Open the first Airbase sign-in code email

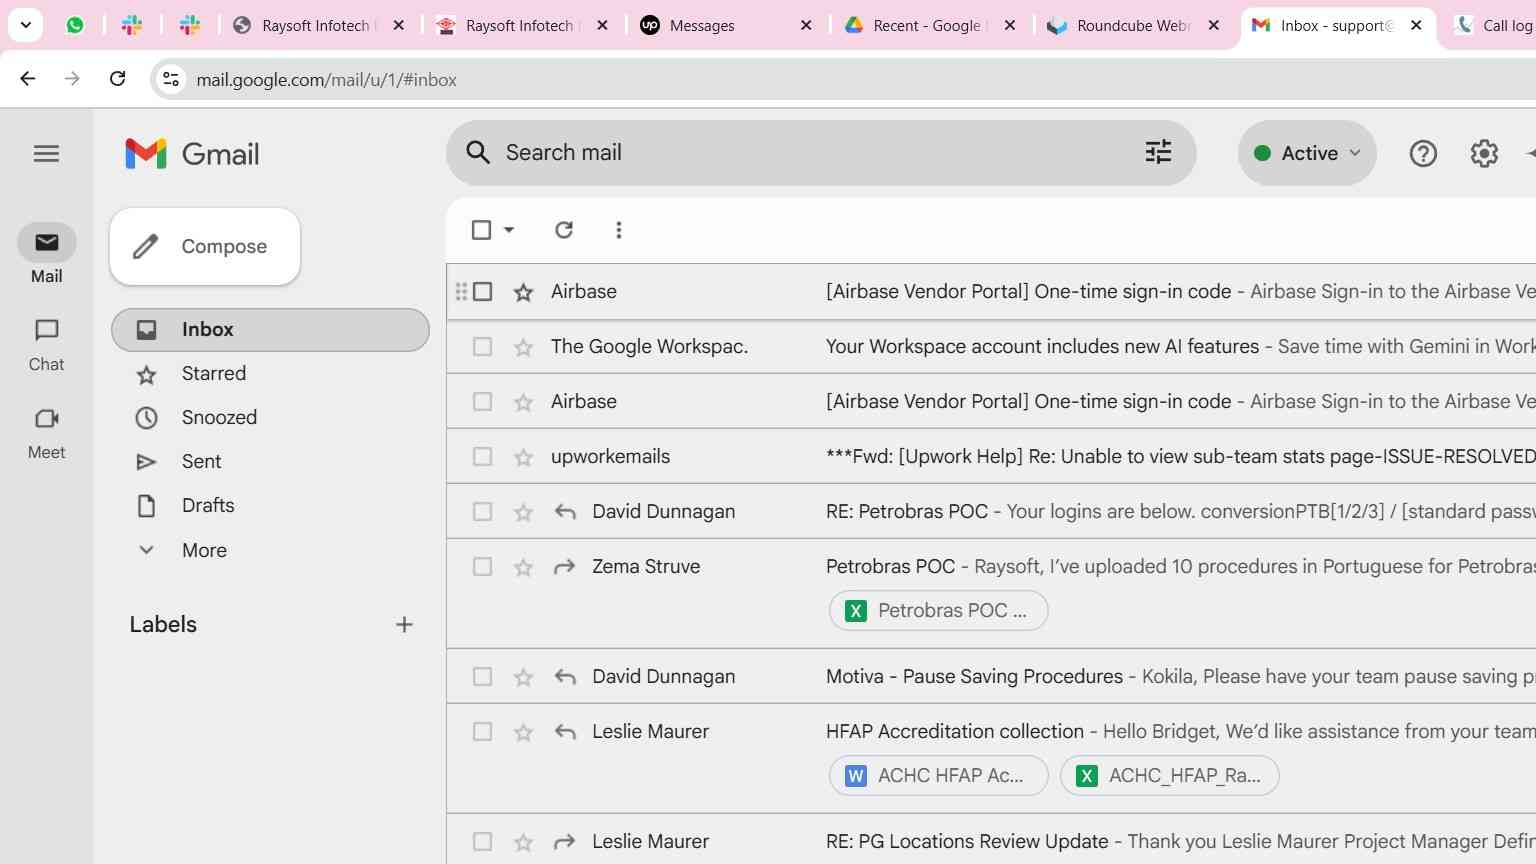(x=991, y=292)
